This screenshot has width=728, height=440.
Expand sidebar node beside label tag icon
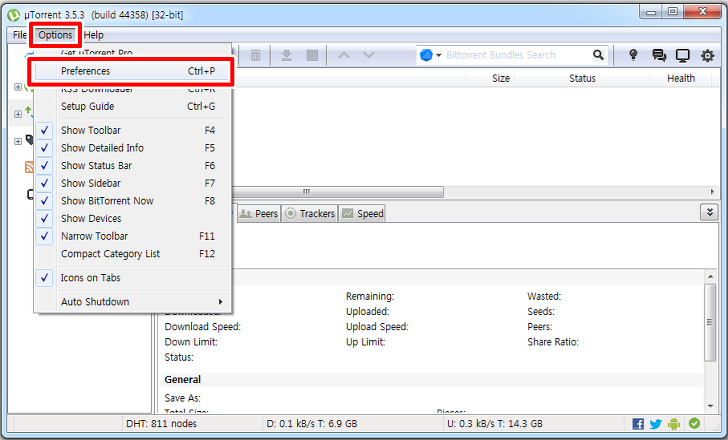[18, 141]
